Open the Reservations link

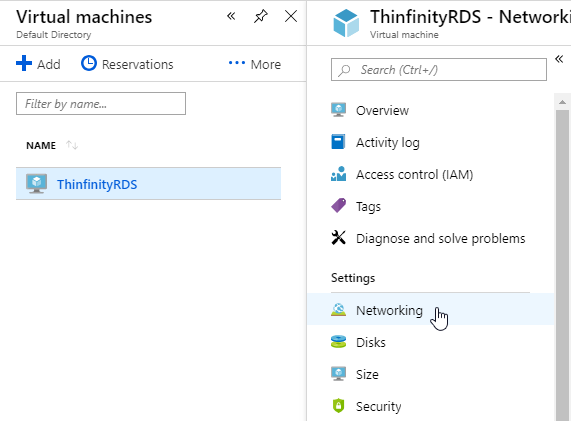(x=138, y=64)
